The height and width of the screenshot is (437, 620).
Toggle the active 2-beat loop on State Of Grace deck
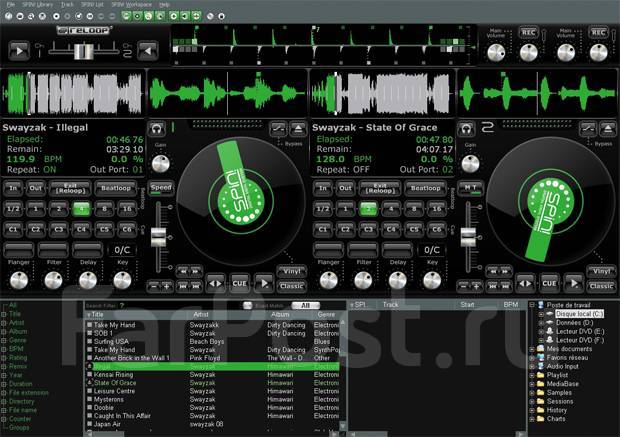pyautogui.click(x=368, y=208)
